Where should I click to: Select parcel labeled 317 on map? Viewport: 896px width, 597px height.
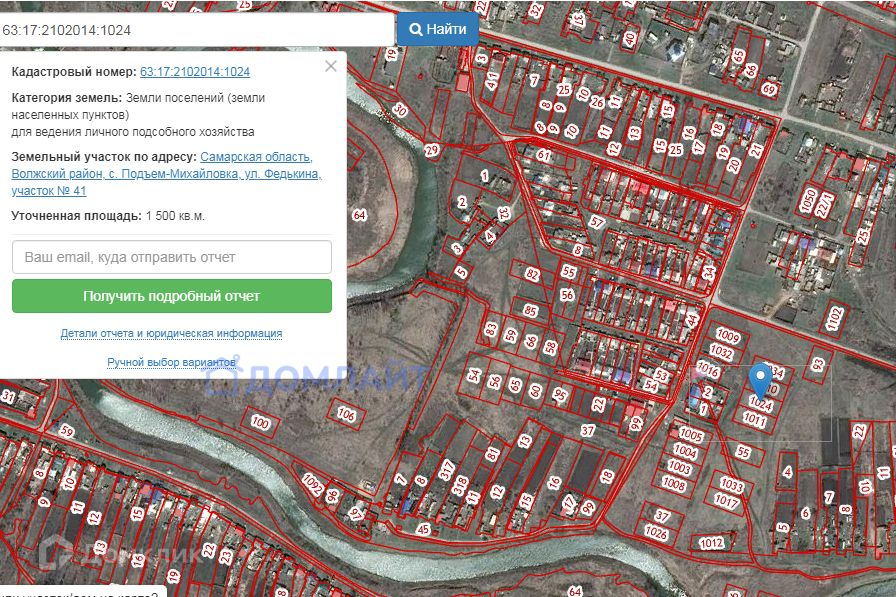(447, 470)
